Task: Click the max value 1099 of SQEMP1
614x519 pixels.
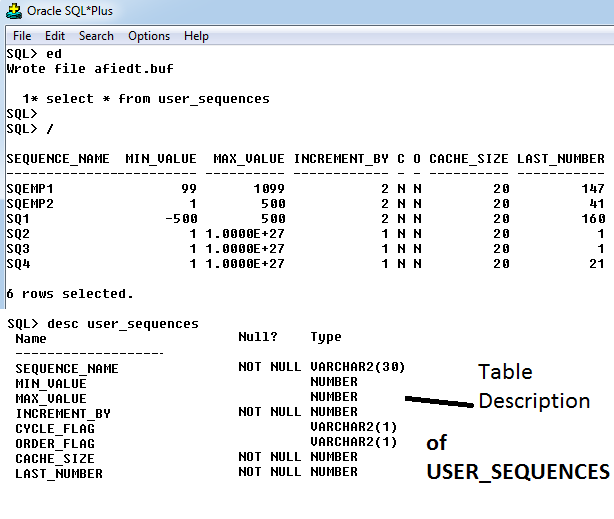Action: [x=269, y=189]
